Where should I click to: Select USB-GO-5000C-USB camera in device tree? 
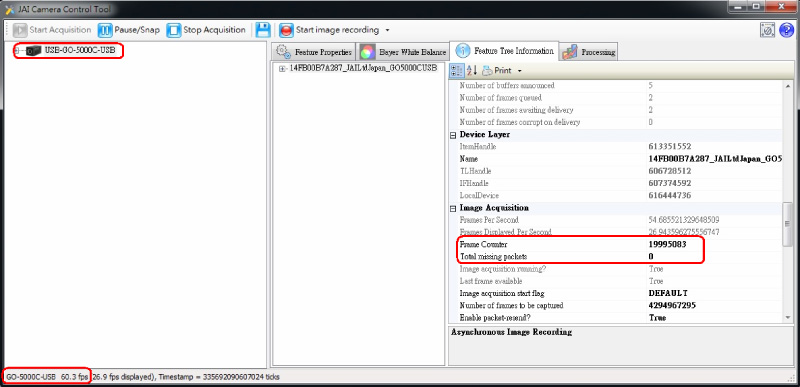point(80,50)
